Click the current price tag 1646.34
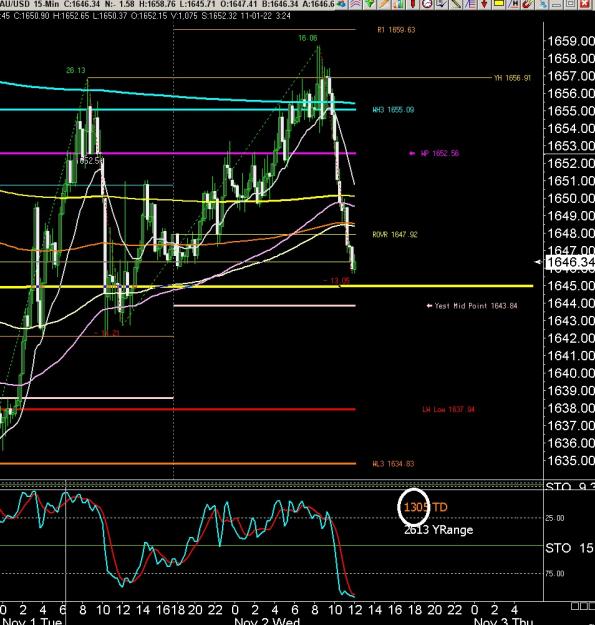595x625 pixels. [570, 262]
